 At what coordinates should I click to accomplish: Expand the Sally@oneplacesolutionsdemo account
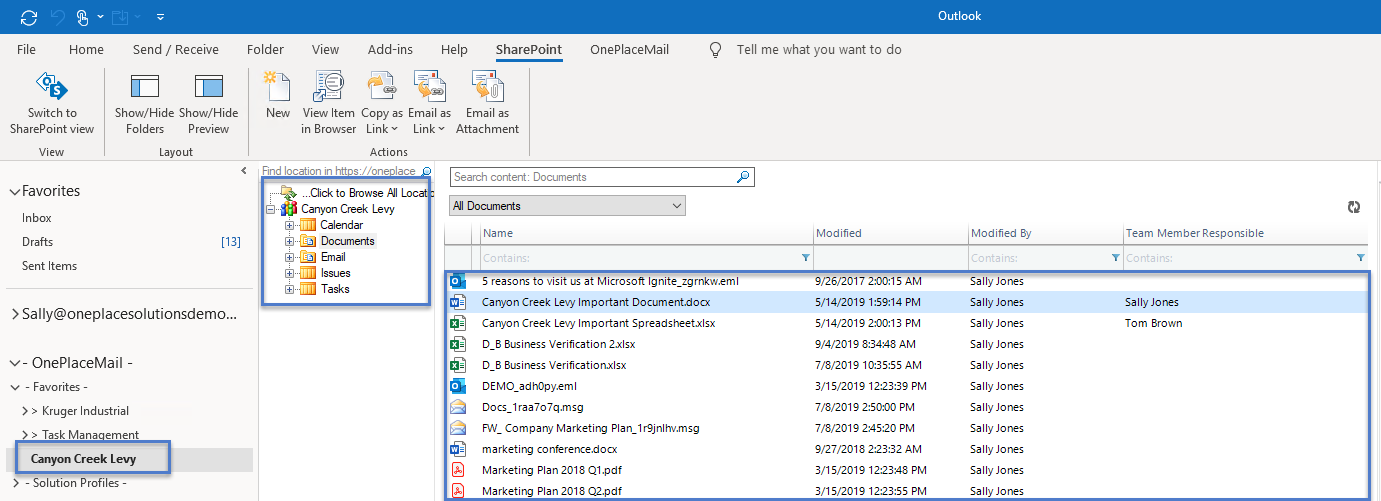(13, 314)
